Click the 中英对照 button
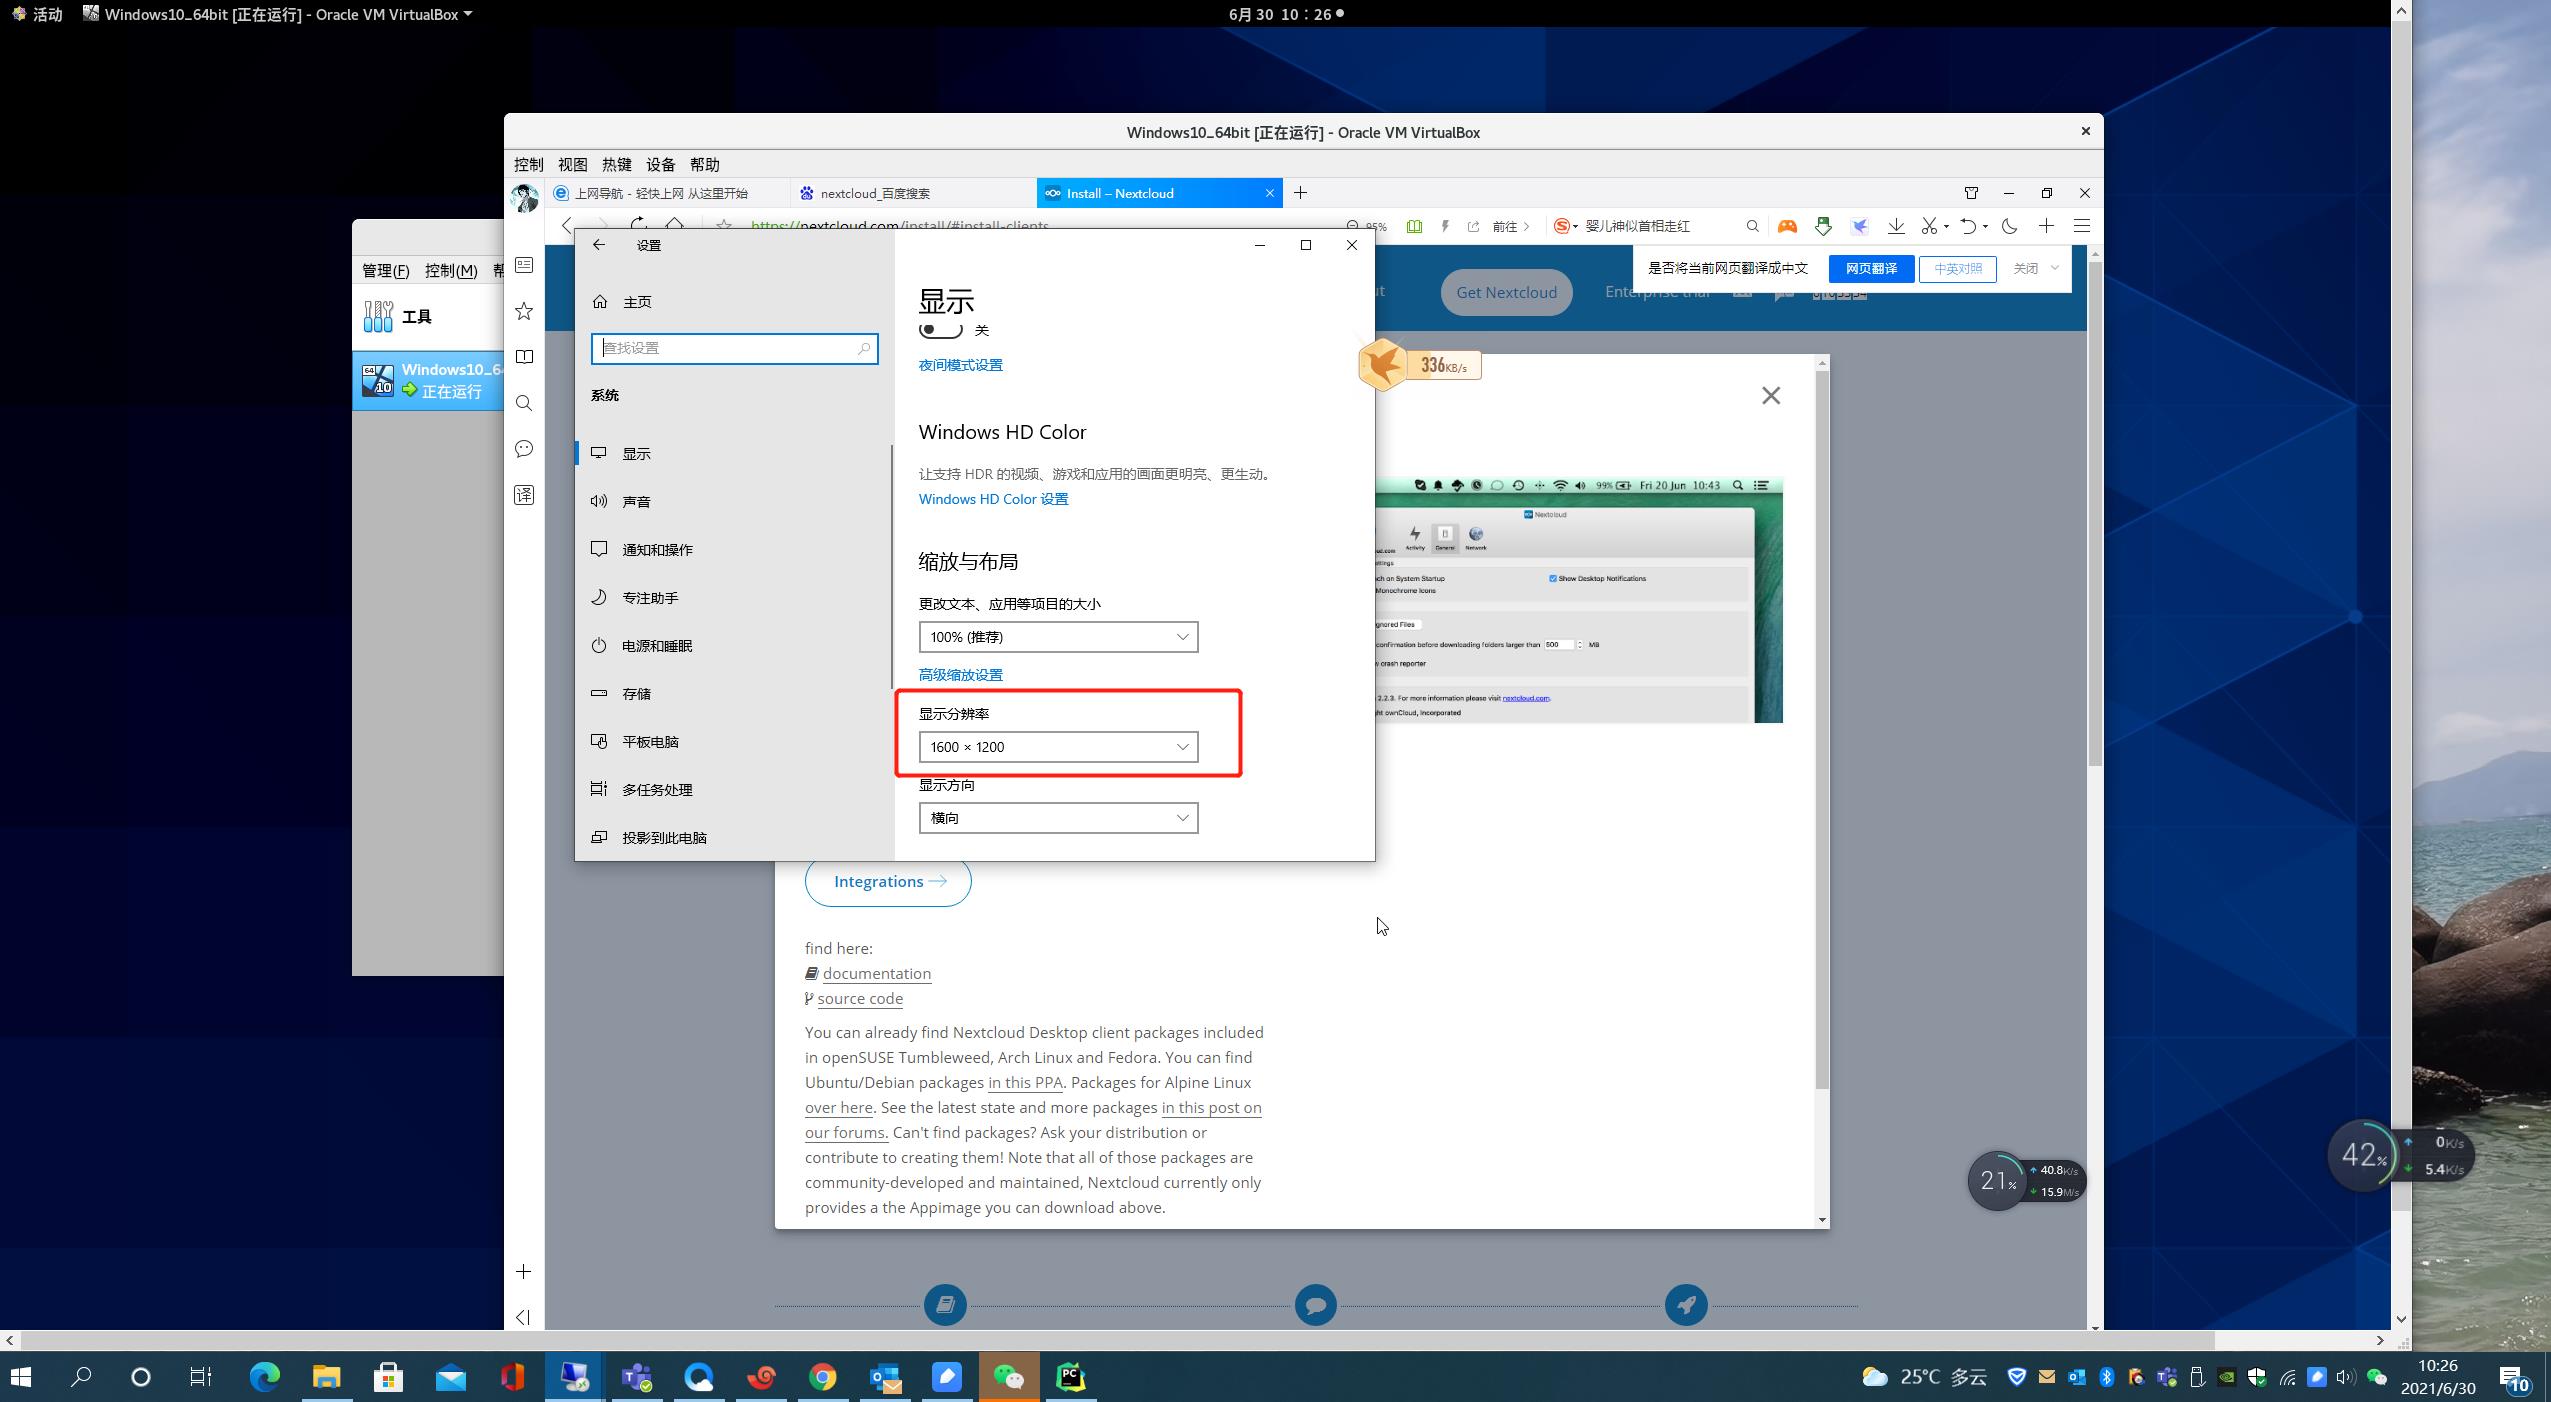 coord(1957,269)
